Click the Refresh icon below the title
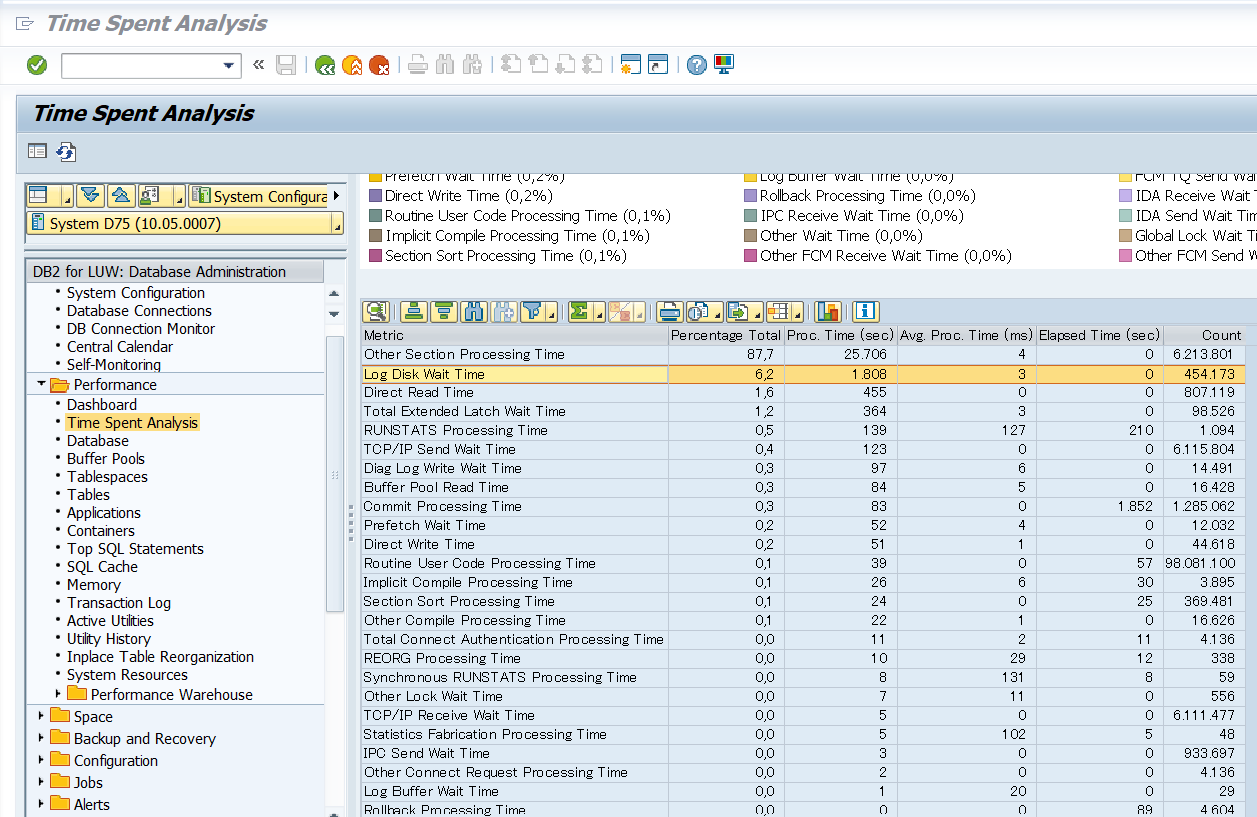 66,152
